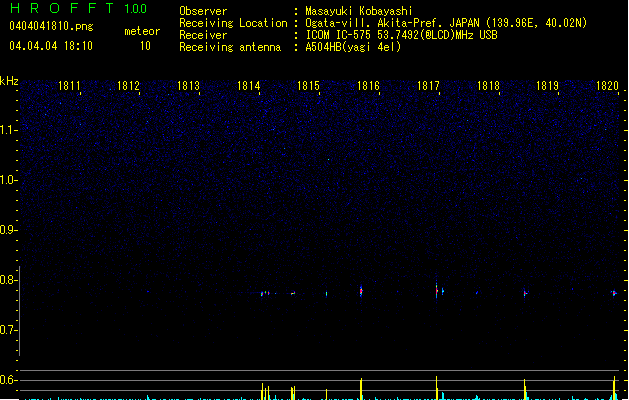The height and width of the screenshot is (400, 629).
Task: Select the 0.8 kHz axis label
Action: (8, 280)
